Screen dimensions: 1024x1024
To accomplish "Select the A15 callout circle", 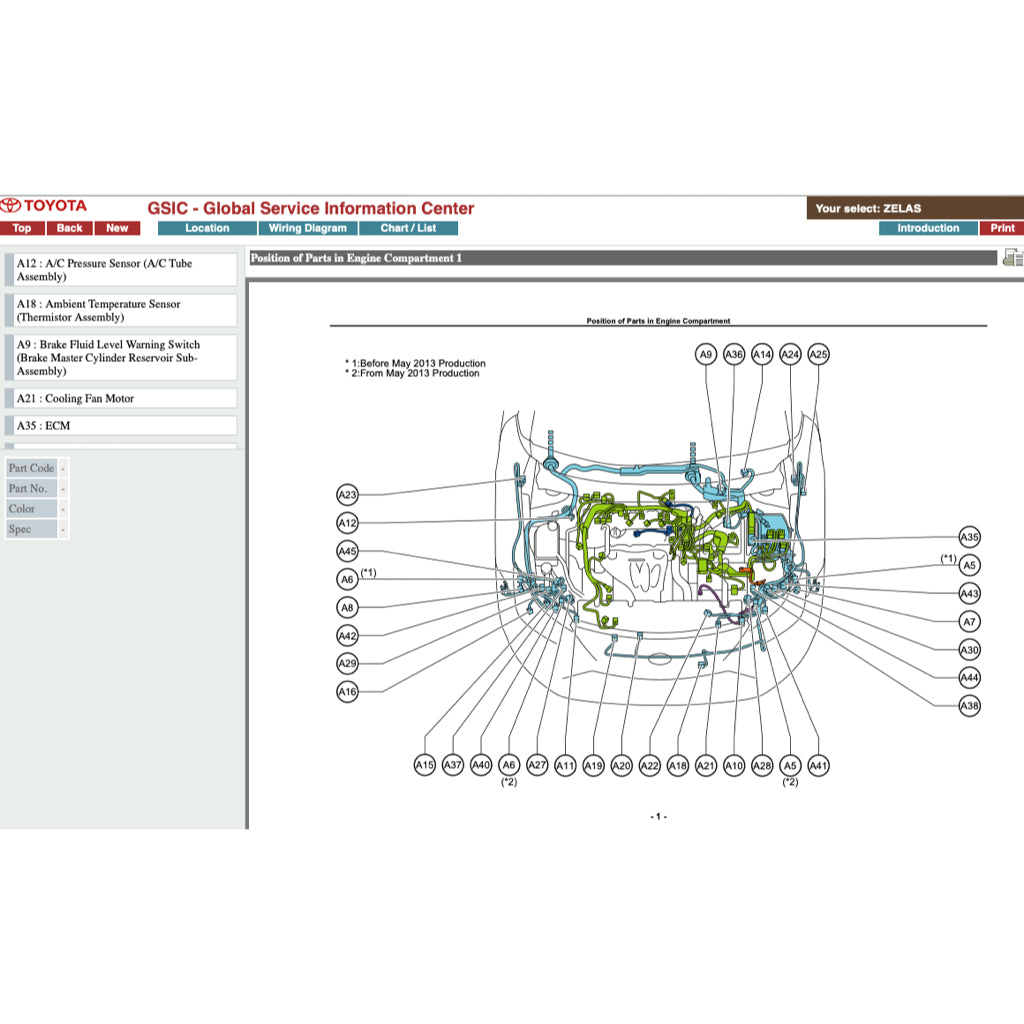I will pos(425,765).
